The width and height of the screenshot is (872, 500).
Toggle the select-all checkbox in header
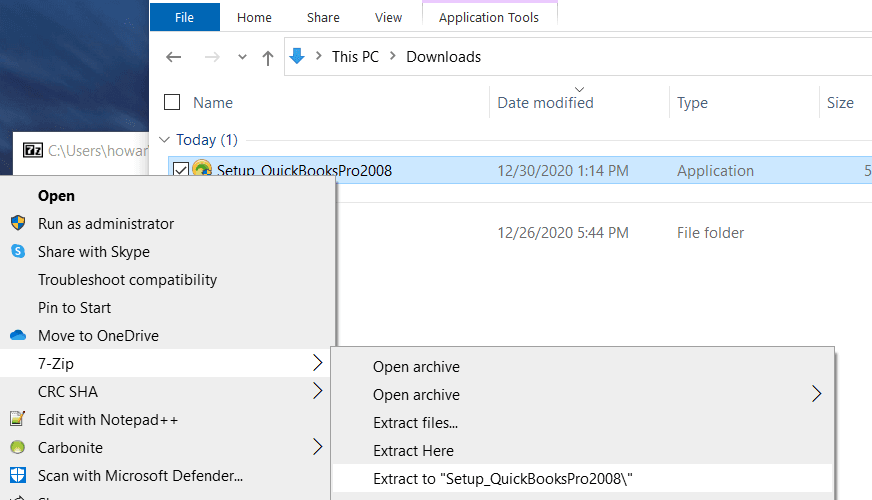(x=172, y=102)
